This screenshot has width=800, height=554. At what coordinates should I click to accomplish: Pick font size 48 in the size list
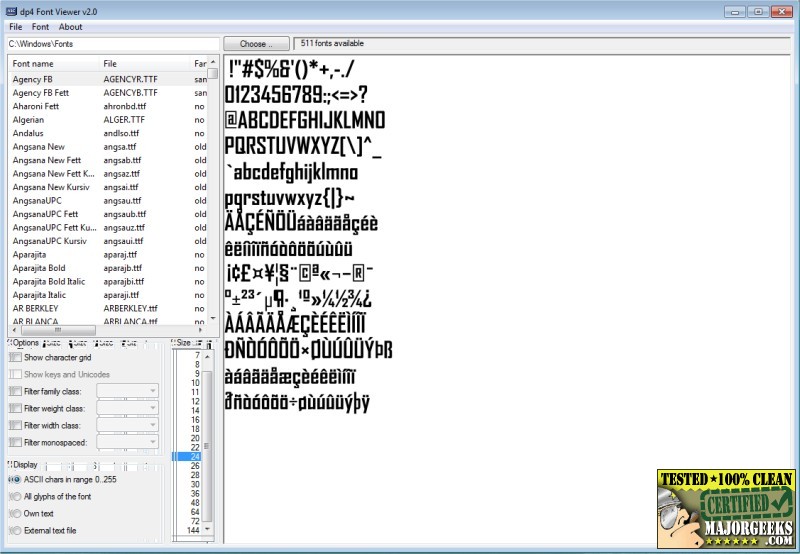click(195, 501)
